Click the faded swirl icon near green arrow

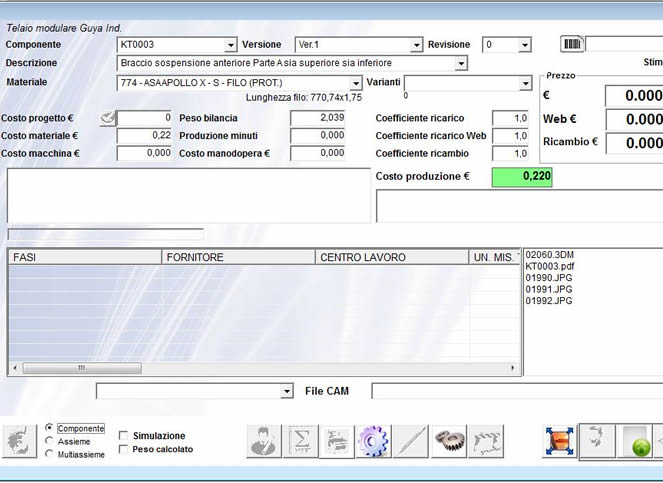(x=597, y=441)
